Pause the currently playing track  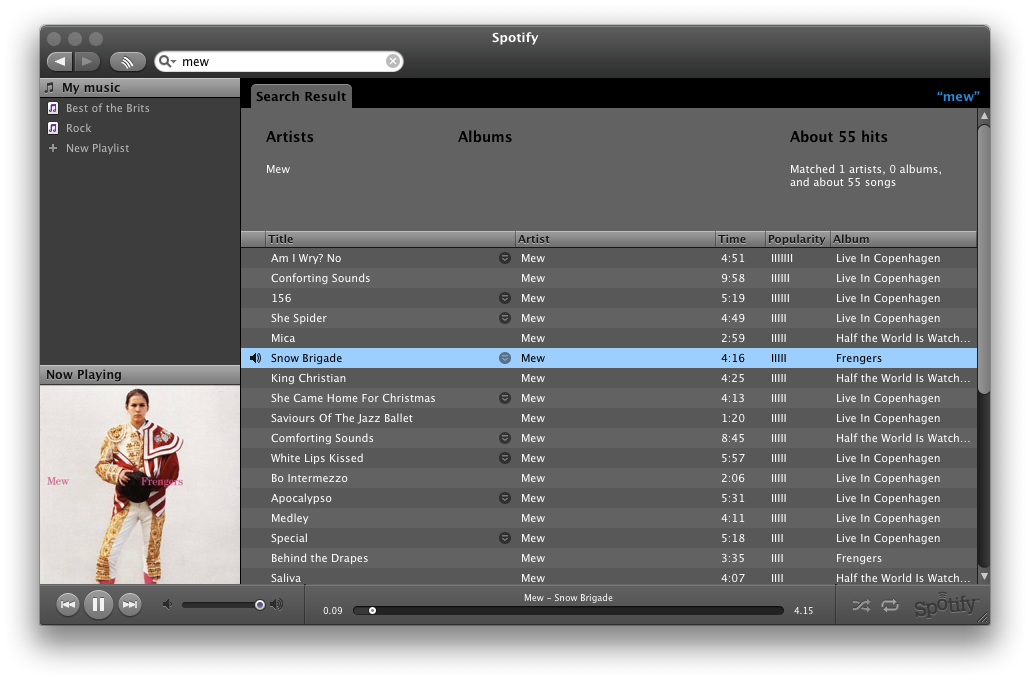(x=97, y=604)
